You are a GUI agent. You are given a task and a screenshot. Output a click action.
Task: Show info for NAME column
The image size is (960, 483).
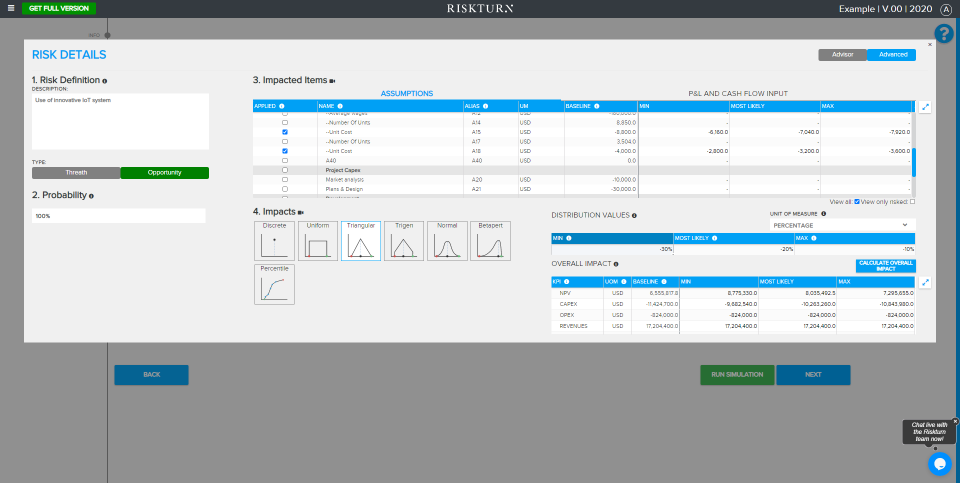(340, 107)
